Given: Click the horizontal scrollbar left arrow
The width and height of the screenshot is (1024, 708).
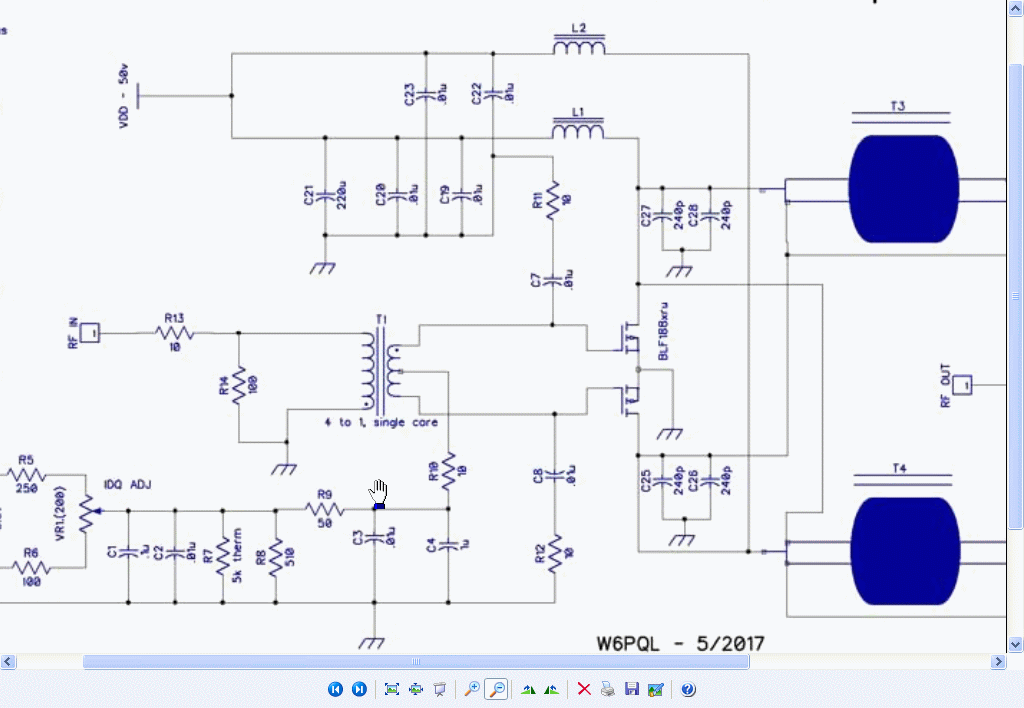Looking at the screenshot, I should [x=8, y=661].
